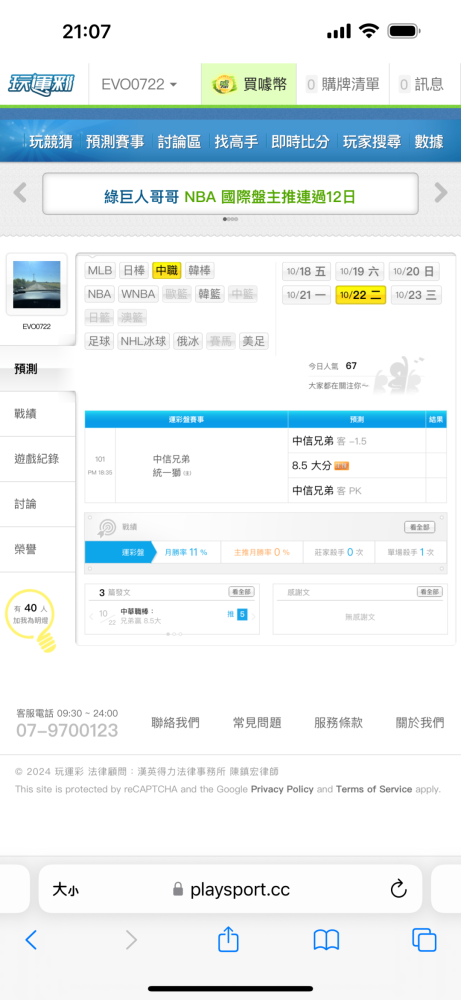Open the 預測 sidebar tab

[x=37, y=369]
